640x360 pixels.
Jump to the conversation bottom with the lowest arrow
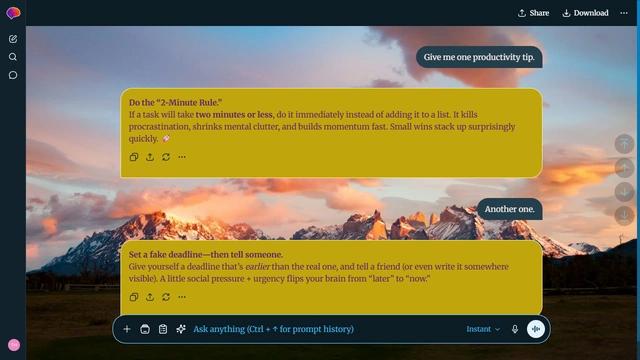click(624, 216)
